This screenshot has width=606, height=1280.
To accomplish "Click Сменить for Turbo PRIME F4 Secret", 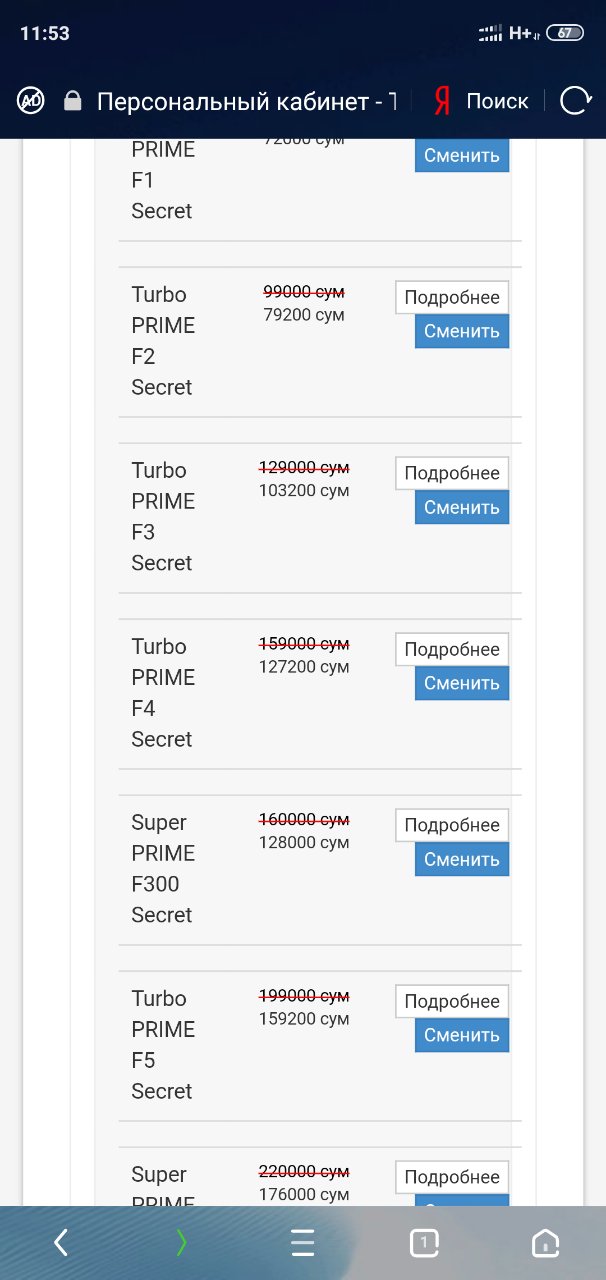I will pos(462,683).
